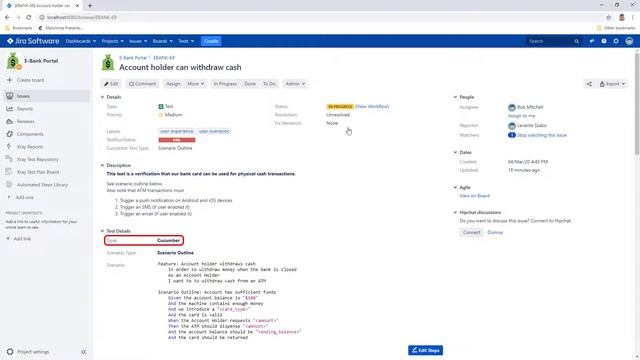Click reporter Levente Szabo

(x=532, y=125)
